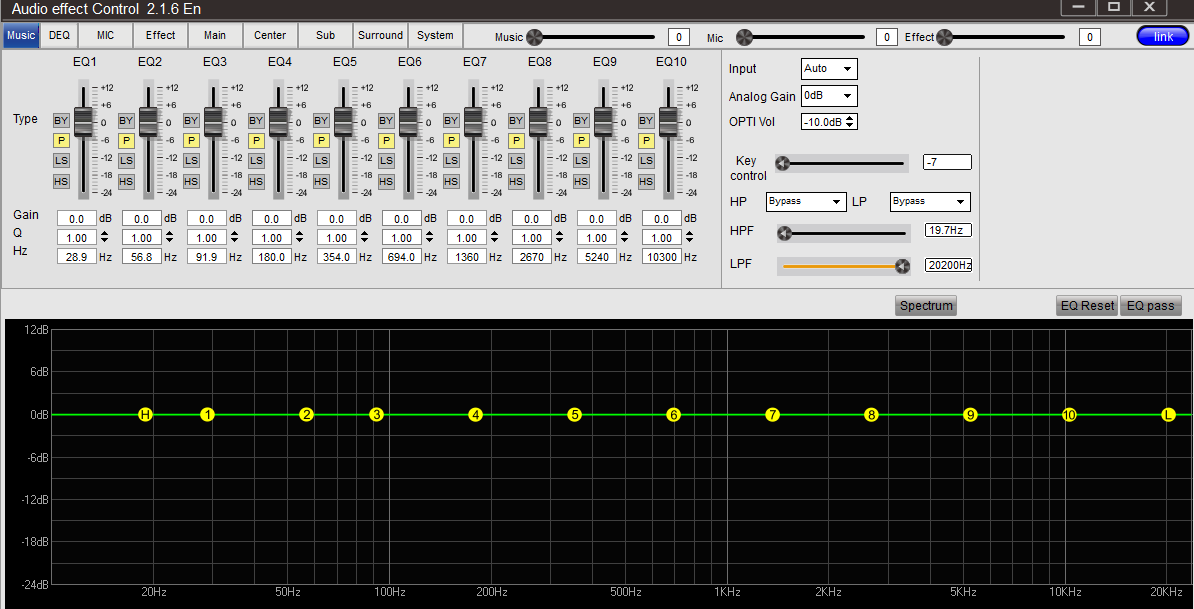This screenshot has width=1194, height=609.
Task: Click EQ node 2 on the graph
Action: [x=307, y=414]
